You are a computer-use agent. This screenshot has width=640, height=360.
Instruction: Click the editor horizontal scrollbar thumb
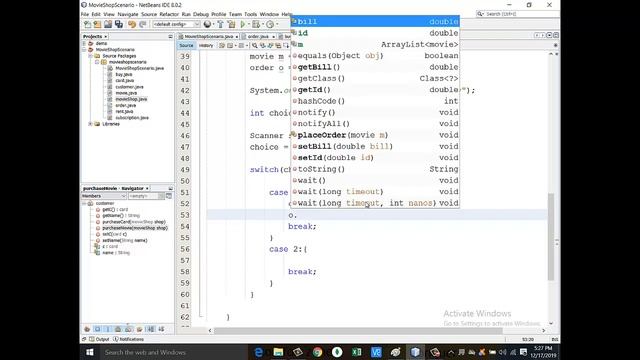(x=358, y=331)
